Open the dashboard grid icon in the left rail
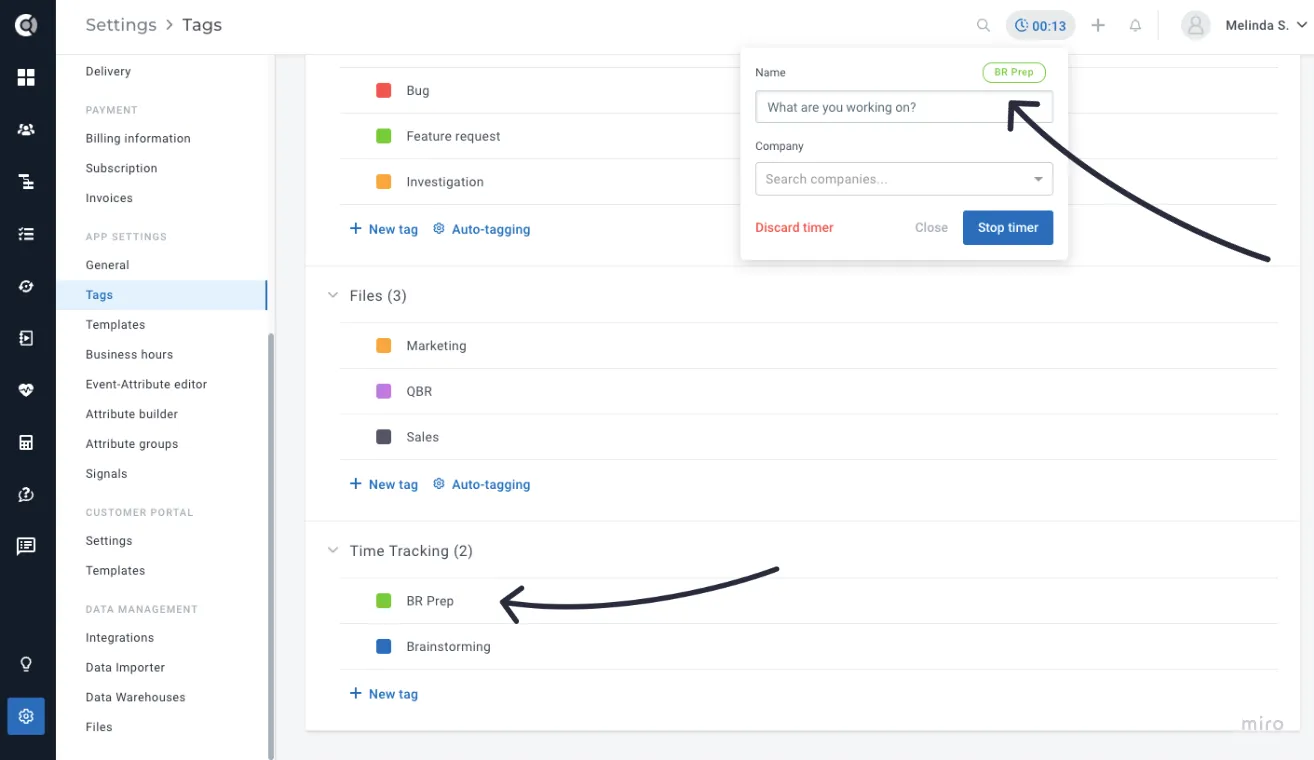Image resolution: width=1314 pixels, height=760 pixels. (x=26, y=78)
